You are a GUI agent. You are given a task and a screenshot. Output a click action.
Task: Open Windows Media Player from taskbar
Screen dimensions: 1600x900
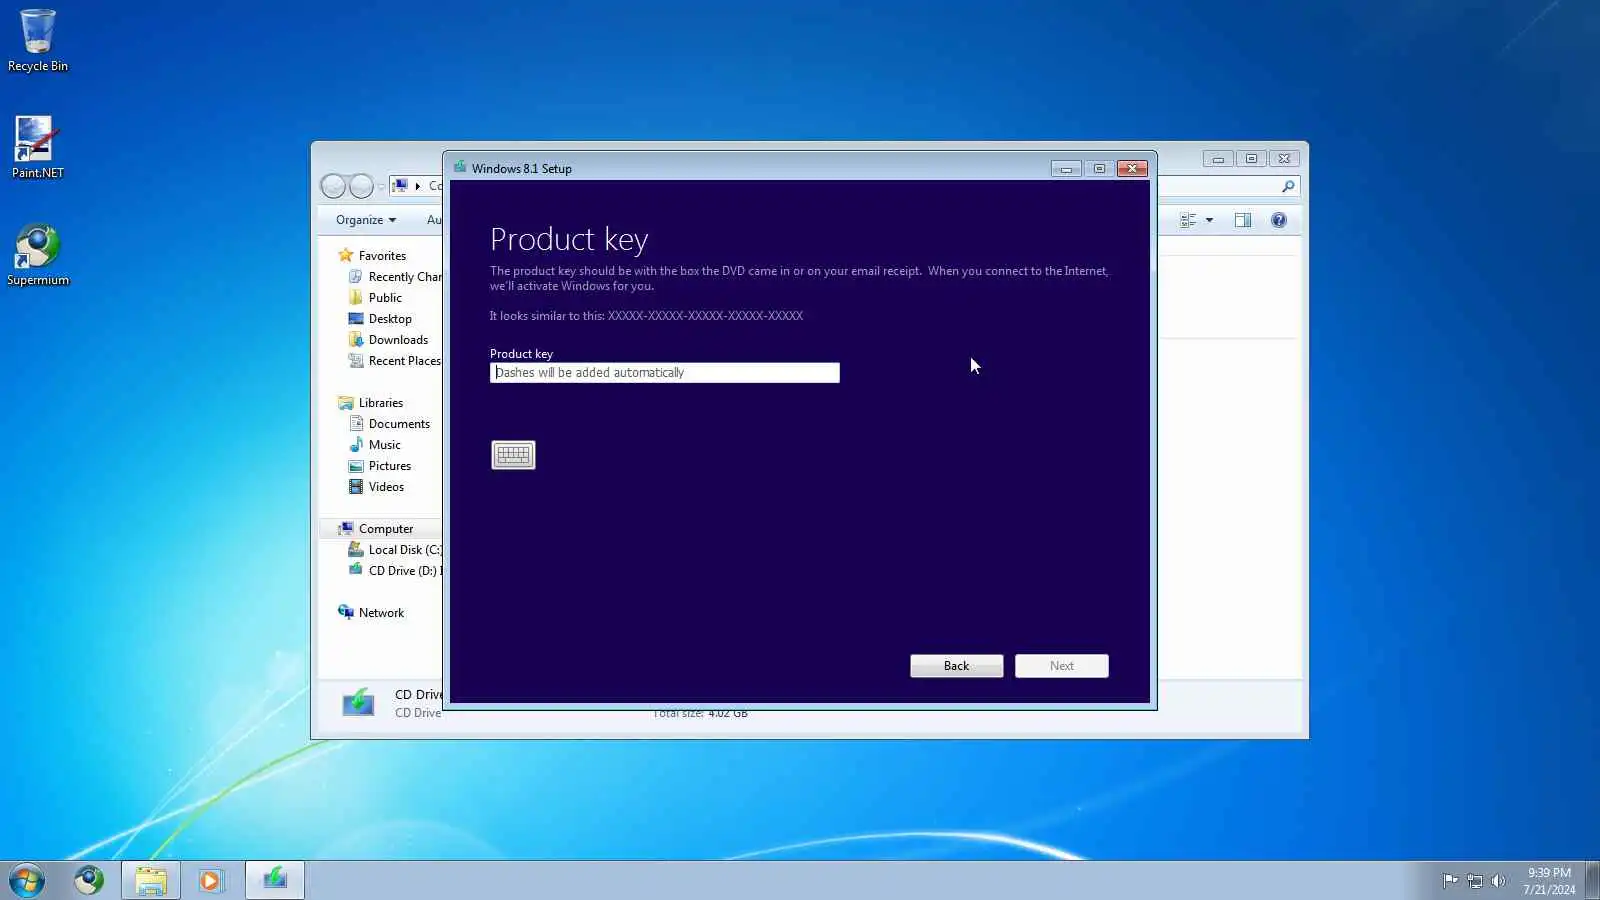[210, 880]
